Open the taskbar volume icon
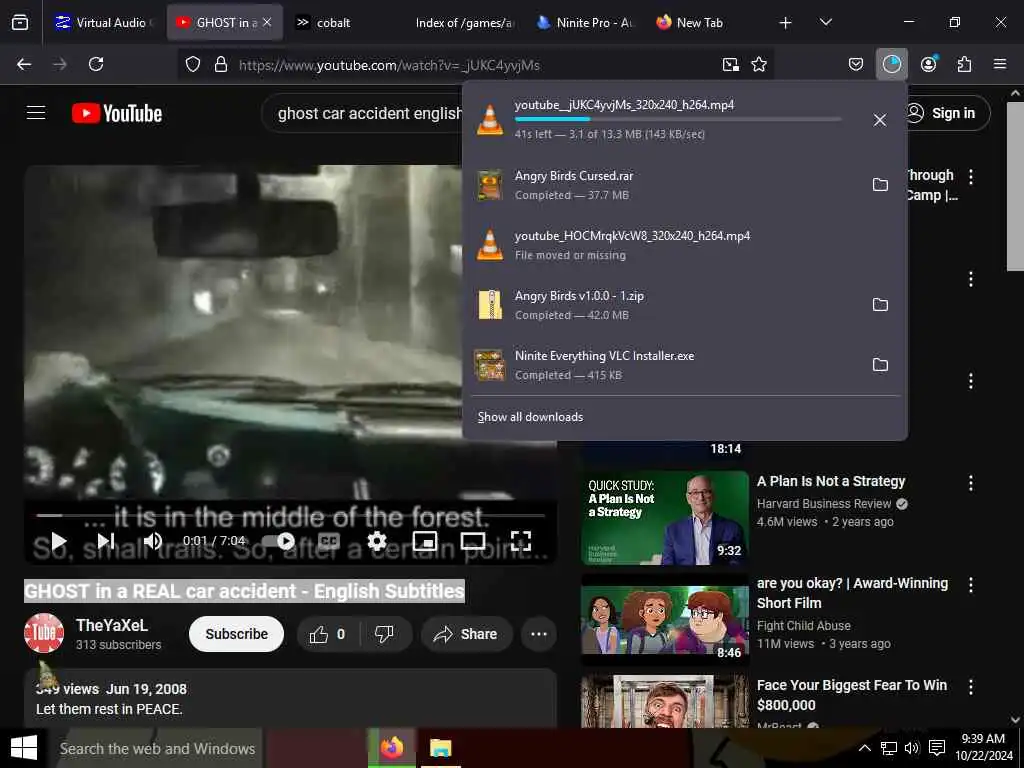 pos(912,748)
